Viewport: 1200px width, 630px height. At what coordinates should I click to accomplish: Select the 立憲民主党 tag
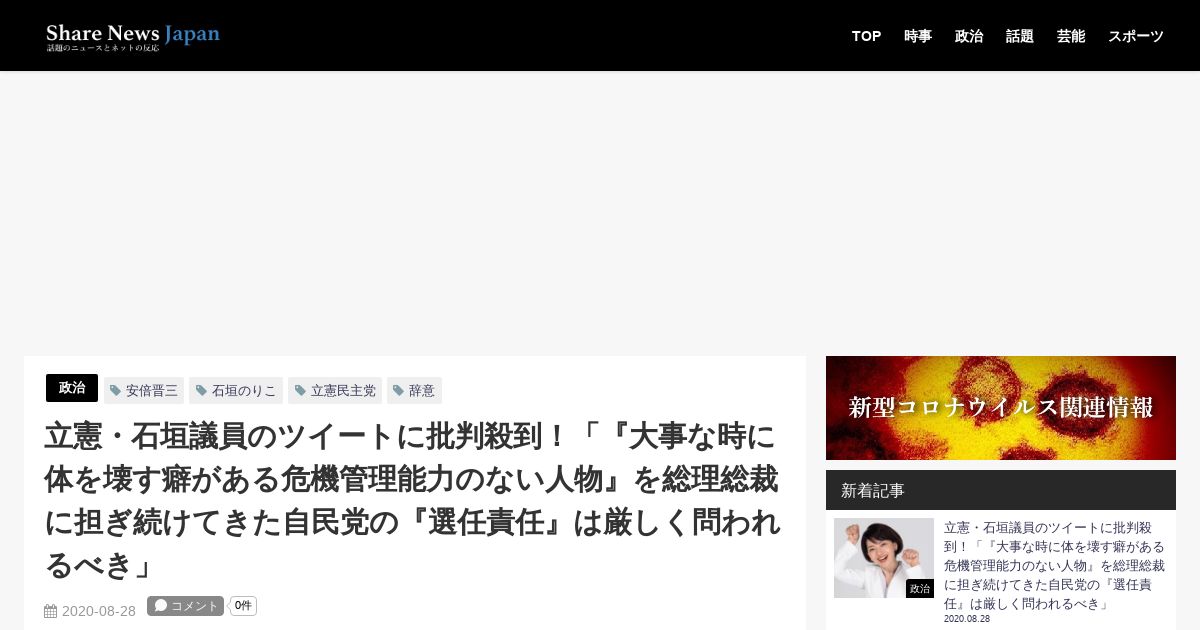(x=335, y=390)
